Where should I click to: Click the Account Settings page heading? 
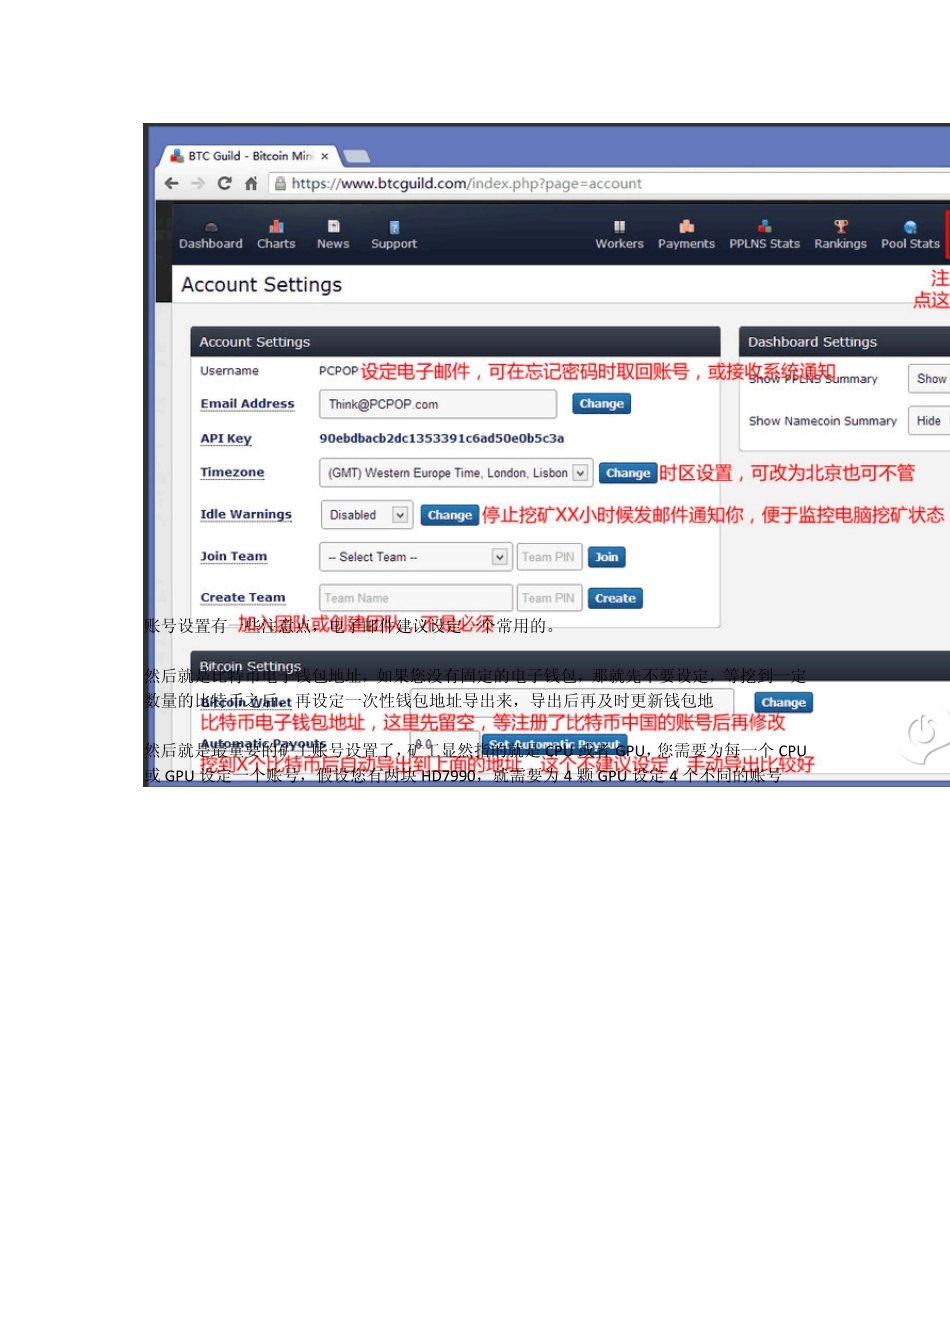coord(261,285)
